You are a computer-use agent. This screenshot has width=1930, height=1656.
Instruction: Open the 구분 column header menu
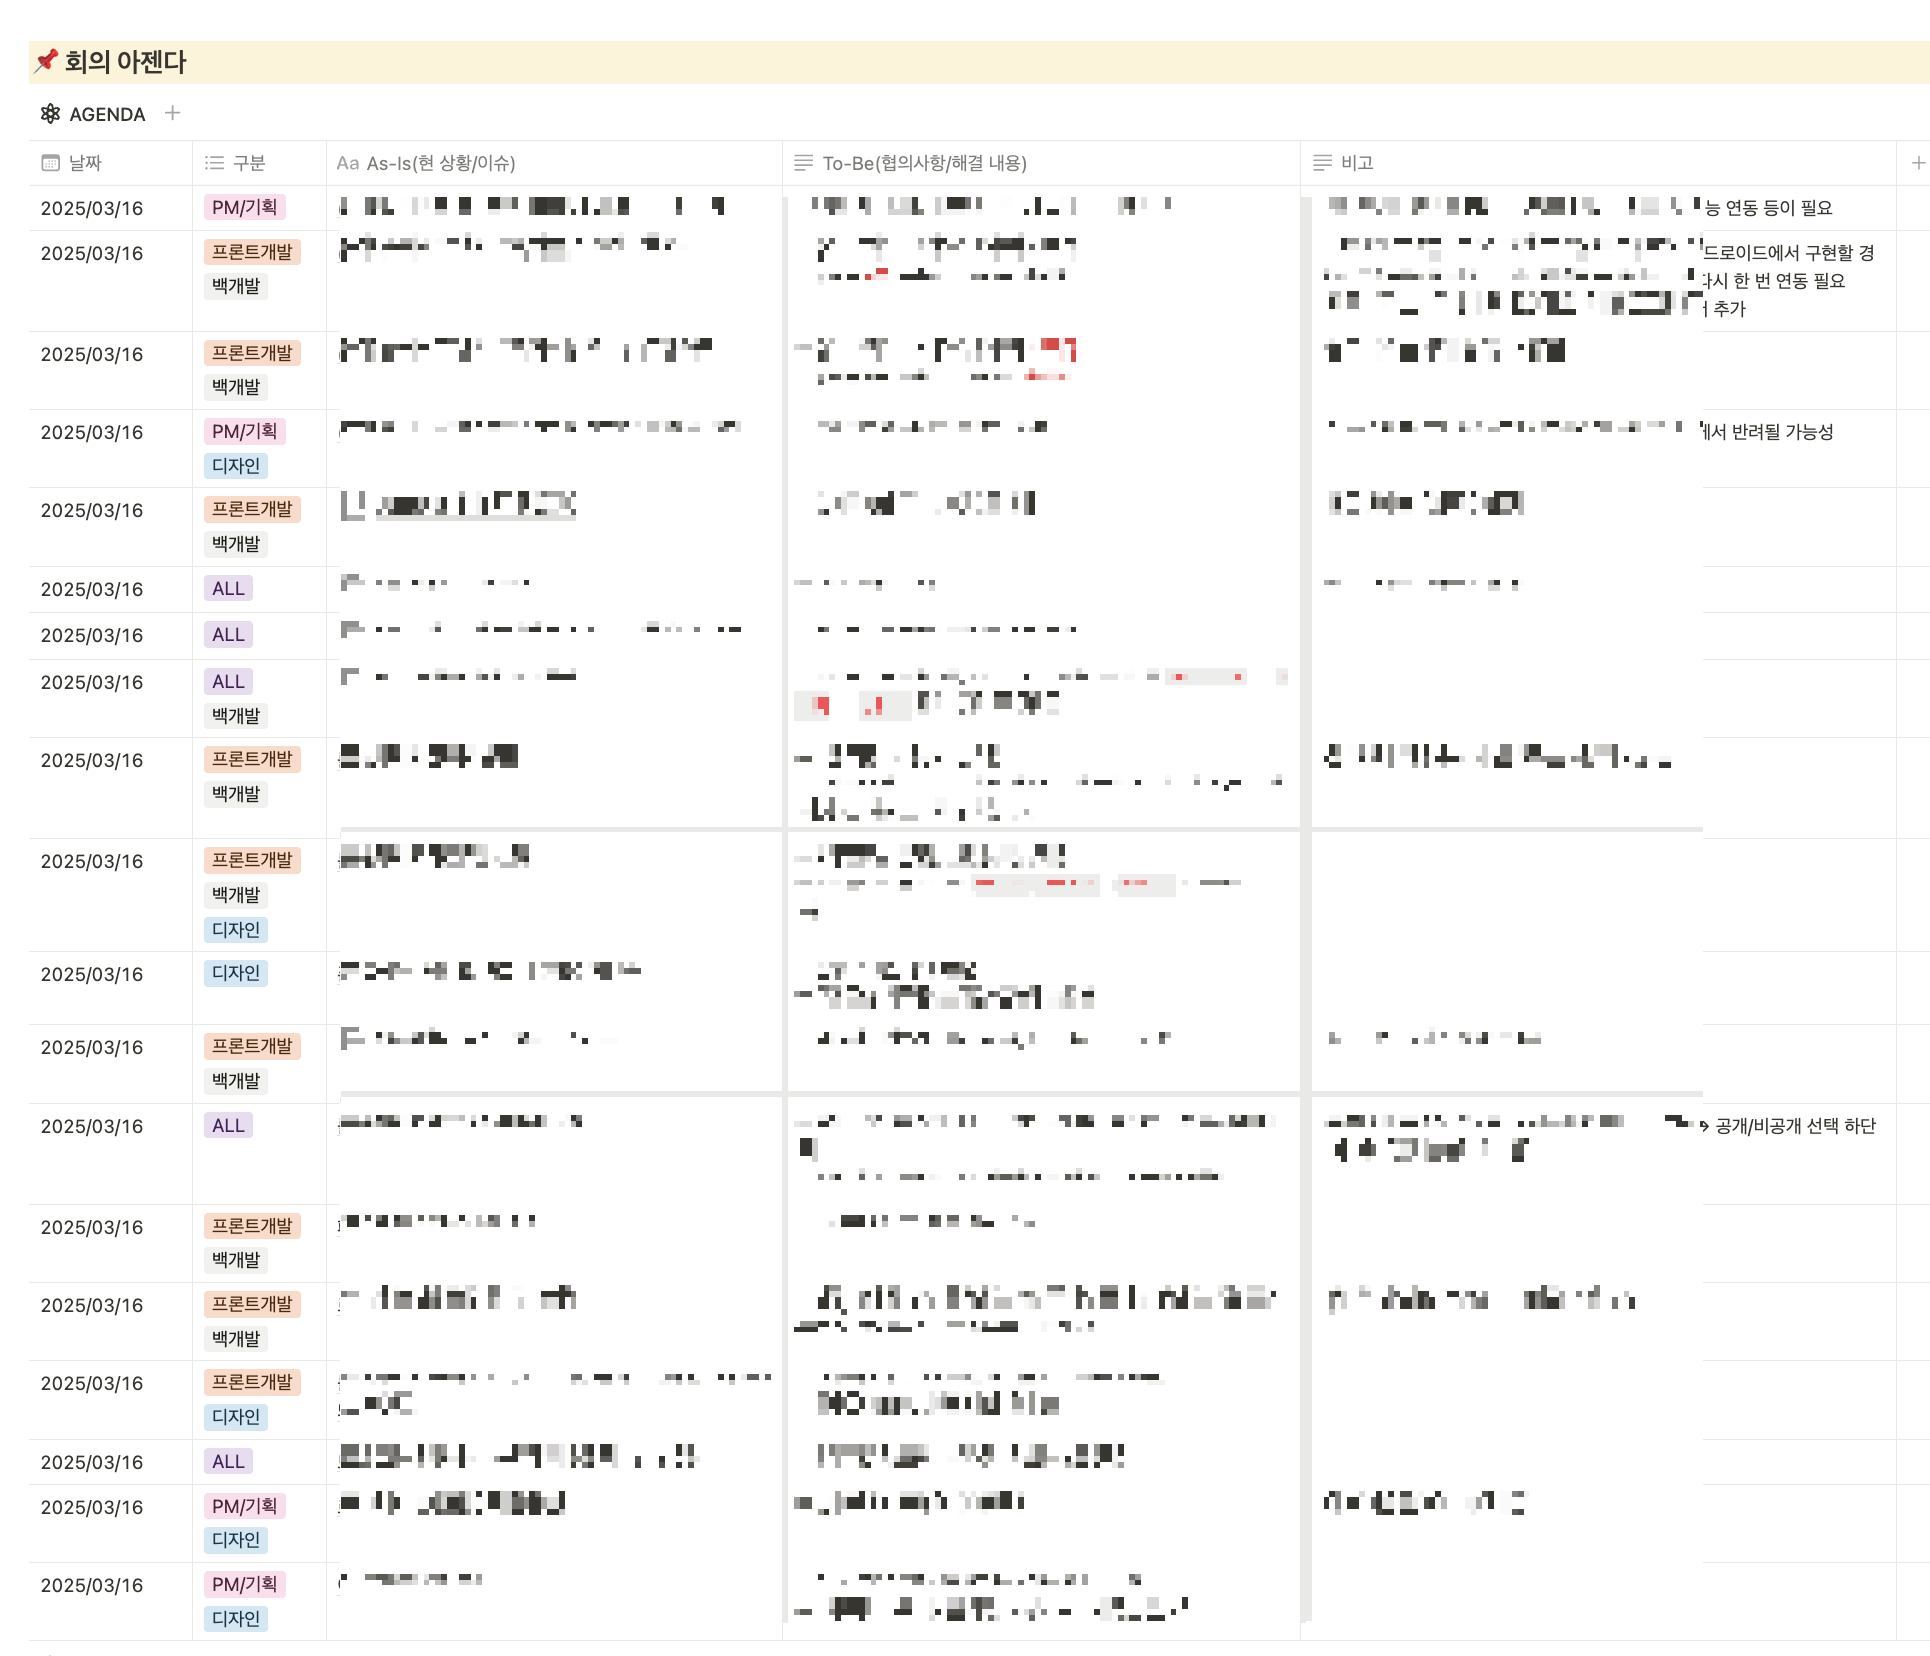[249, 163]
